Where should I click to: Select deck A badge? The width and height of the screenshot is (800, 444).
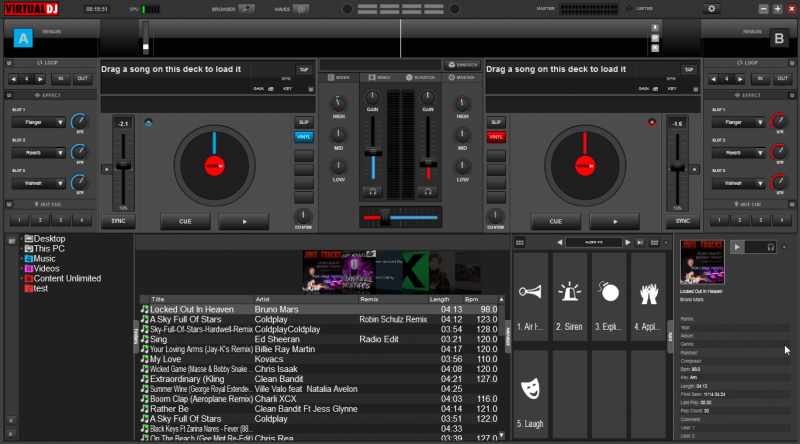(x=23, y=38)
